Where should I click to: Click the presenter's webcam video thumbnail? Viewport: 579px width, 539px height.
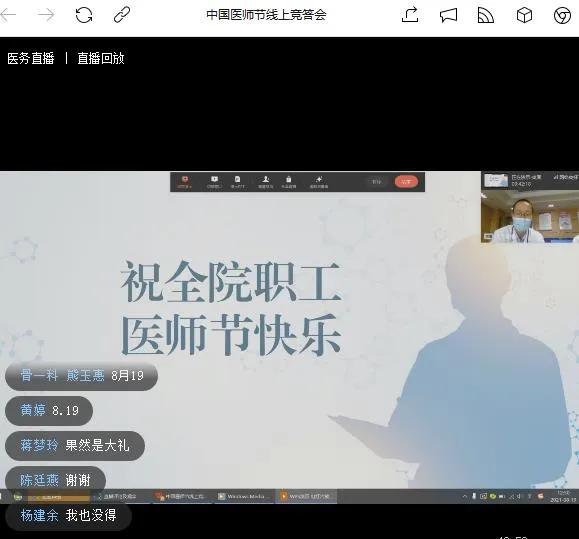530,216
